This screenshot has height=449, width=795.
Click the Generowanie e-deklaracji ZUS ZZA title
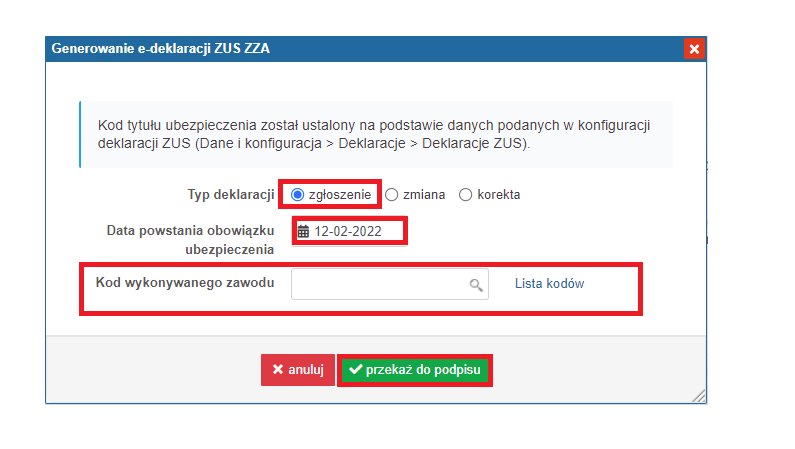tap(160, 48)
